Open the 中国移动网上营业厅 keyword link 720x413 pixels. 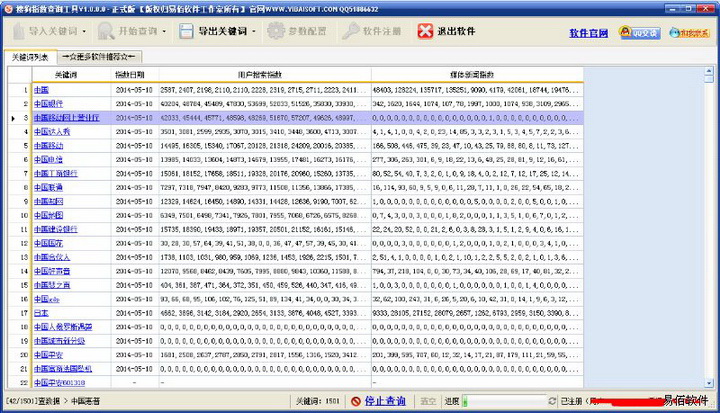67,118
